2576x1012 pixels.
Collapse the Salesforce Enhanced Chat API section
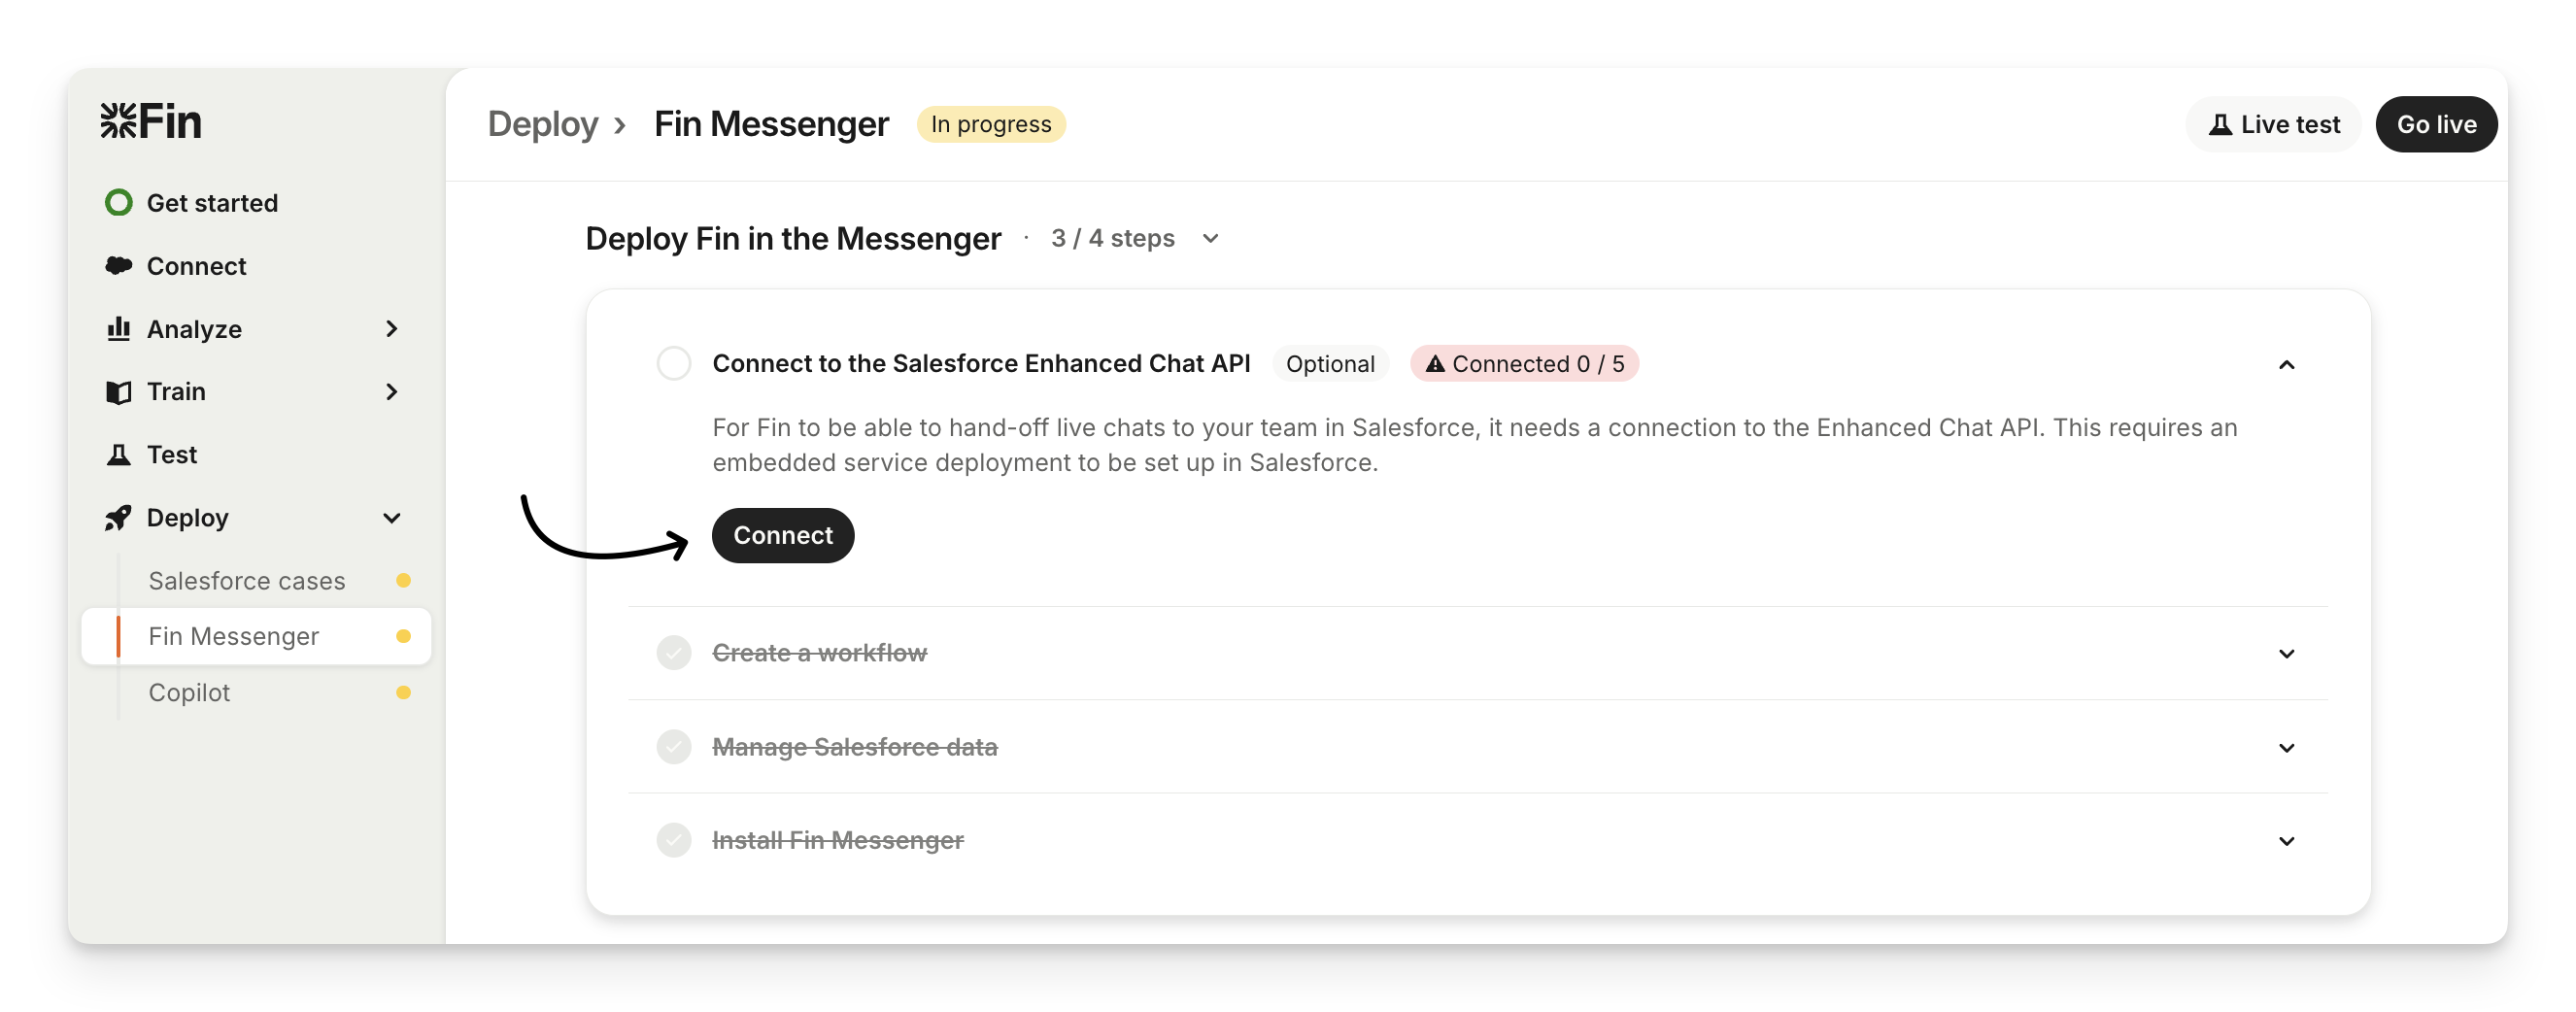pos(2286,365)
